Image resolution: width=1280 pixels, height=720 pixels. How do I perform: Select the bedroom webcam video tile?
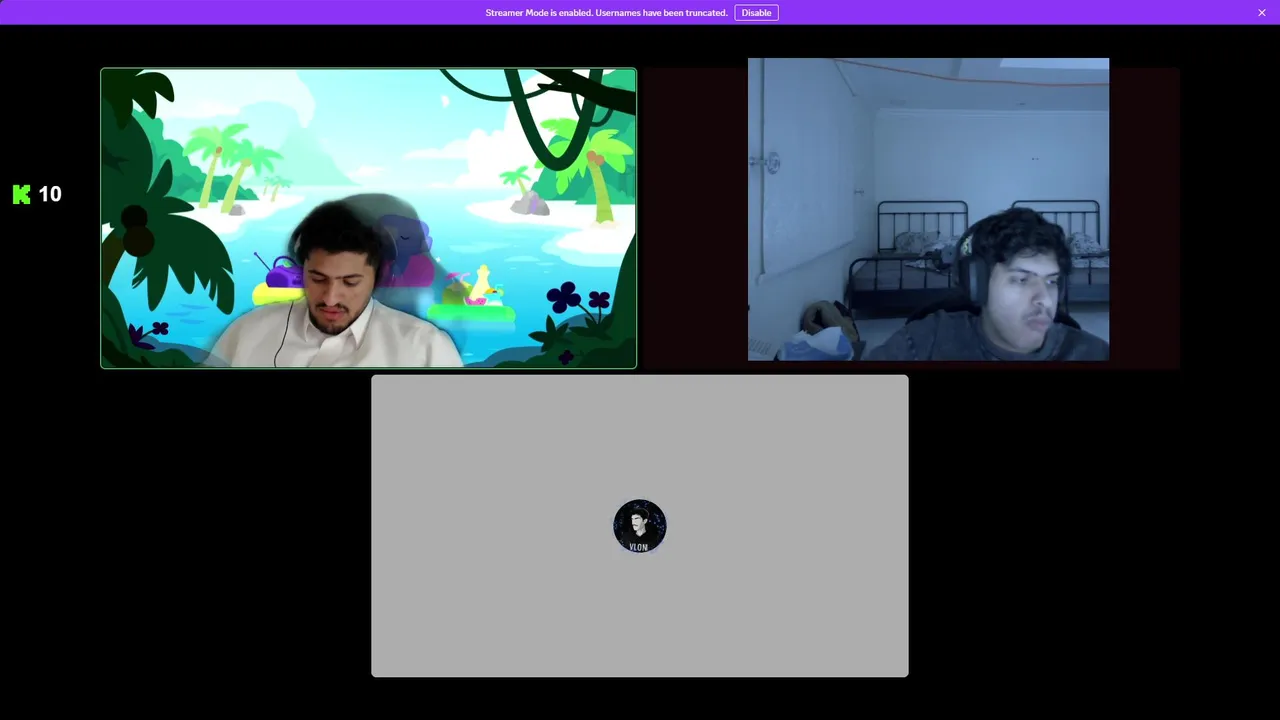928,209
